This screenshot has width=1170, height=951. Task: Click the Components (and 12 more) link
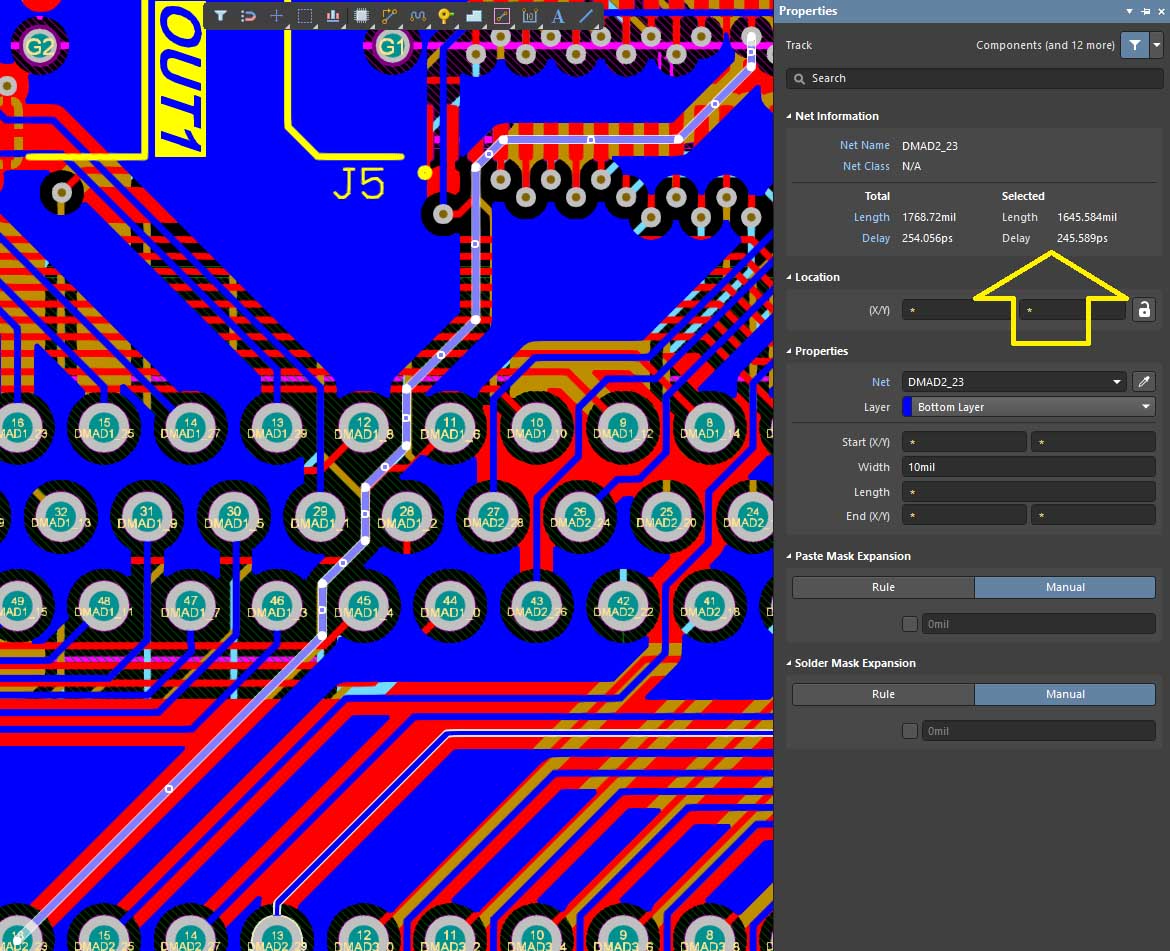(x=1044, y=45)
